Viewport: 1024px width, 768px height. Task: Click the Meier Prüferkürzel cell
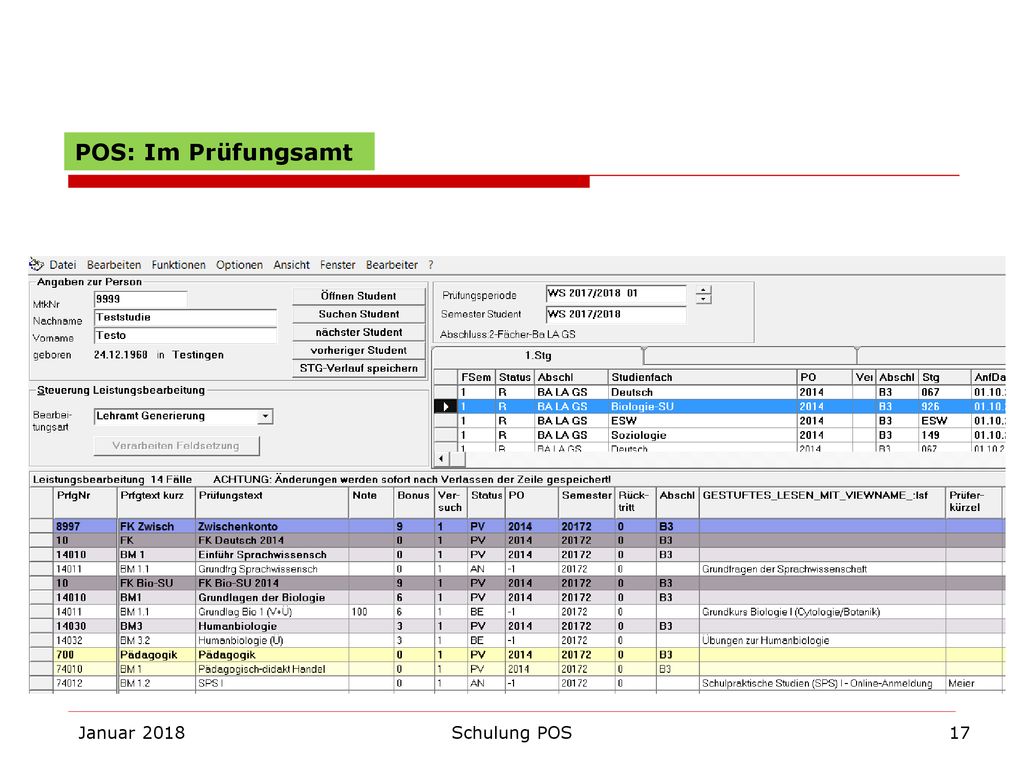point(973,684)
